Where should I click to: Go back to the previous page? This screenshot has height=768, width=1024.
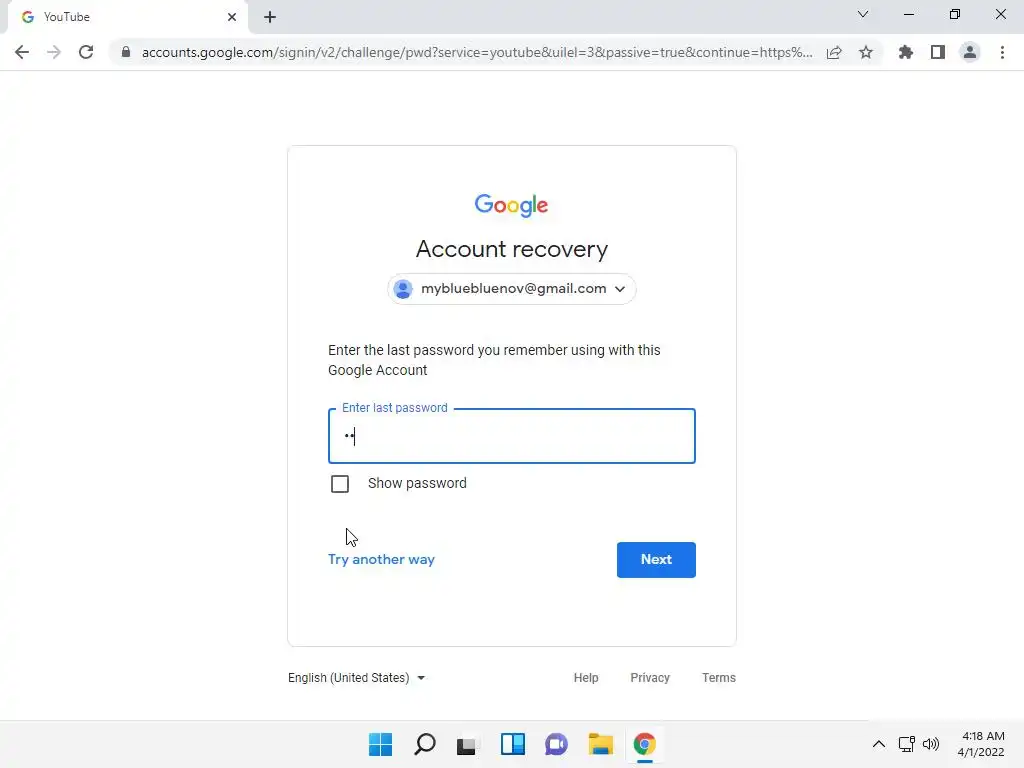pyautogui.click(x=22, y=52)
